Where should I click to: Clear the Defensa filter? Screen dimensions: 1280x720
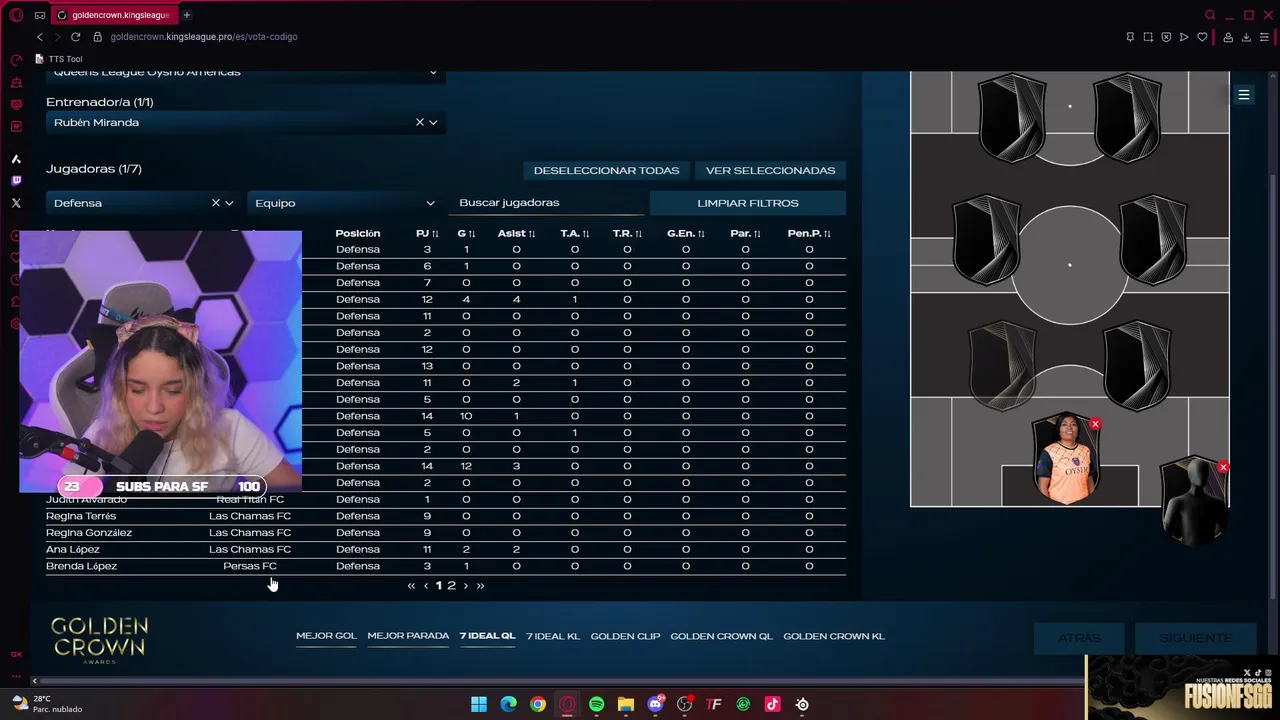coord(215,203)
